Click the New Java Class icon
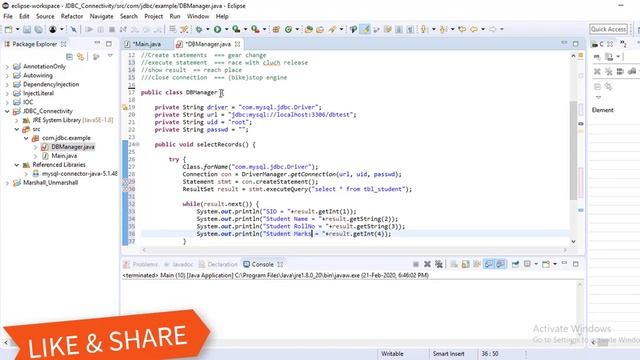The image size is (640, 360). point(289,29)
